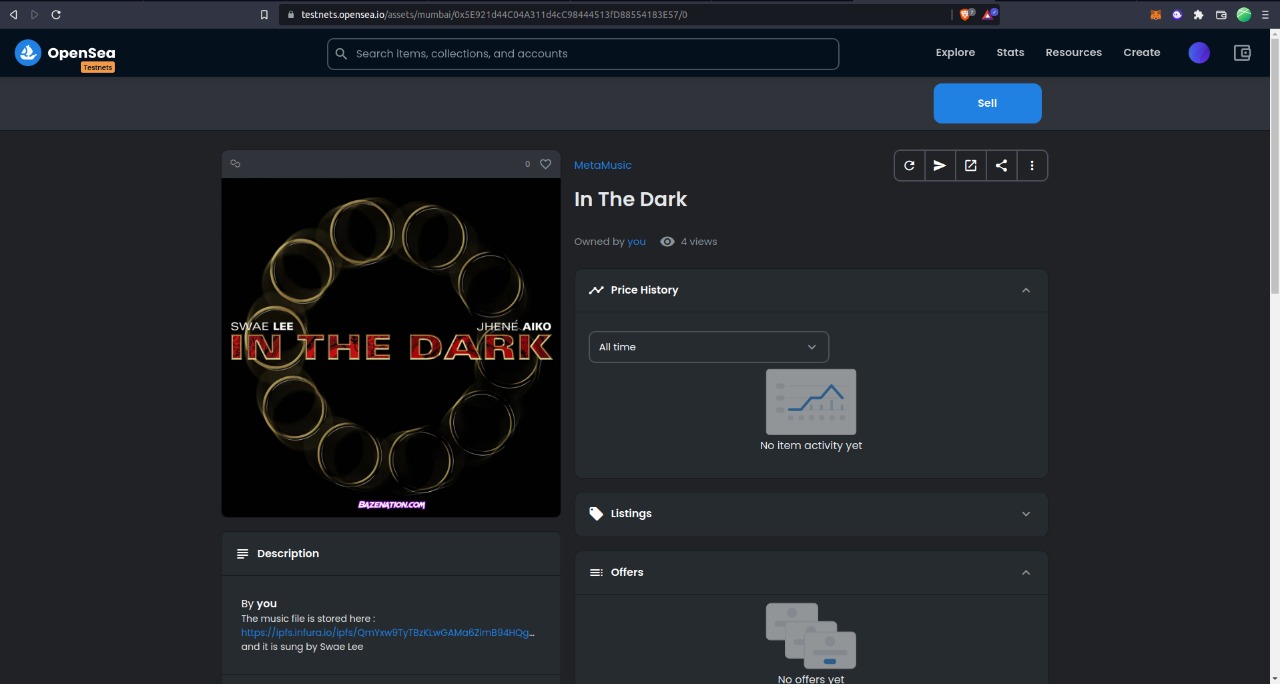Screen dimensions: 1280x684
Task: Open the Resources menu
Action: pos(1073,53)
